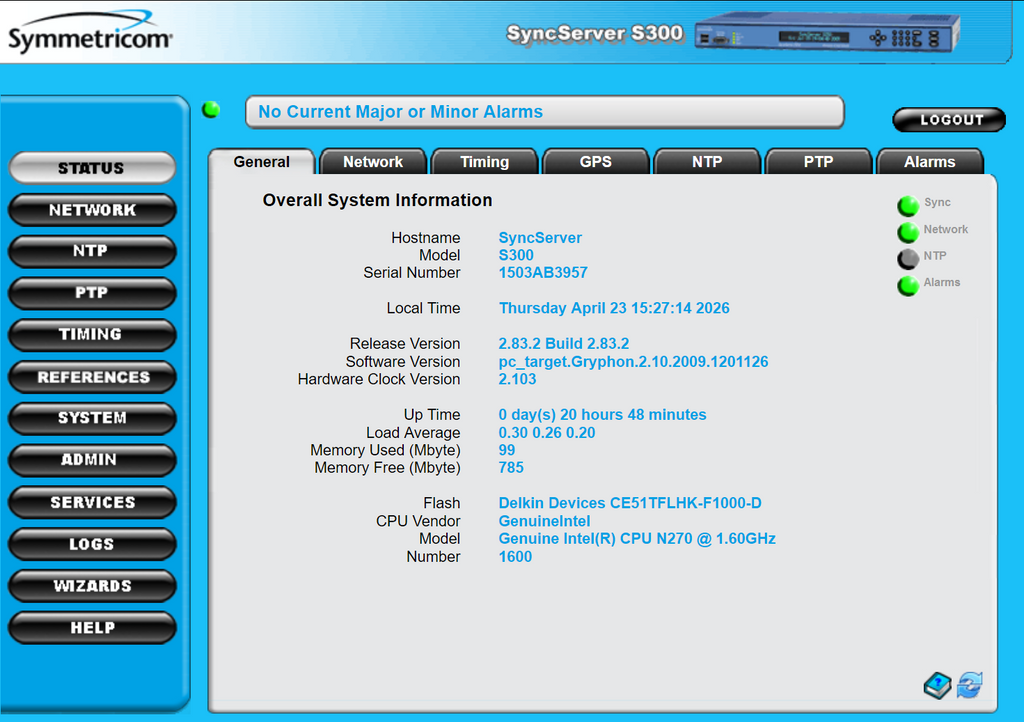The height and width of the screenshot is (722, 1024).
Task: Click the green Network status LED
Action: (908, 233)
